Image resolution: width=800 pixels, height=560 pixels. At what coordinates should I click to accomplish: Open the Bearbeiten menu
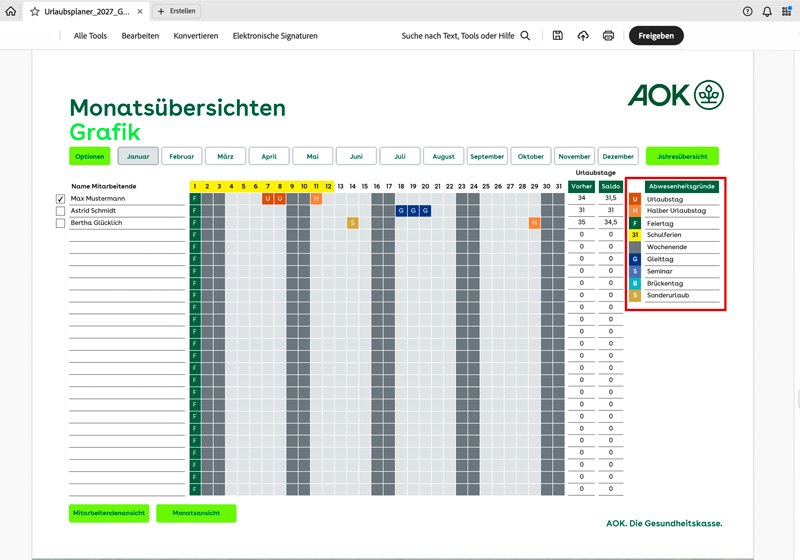pos(140,36)
